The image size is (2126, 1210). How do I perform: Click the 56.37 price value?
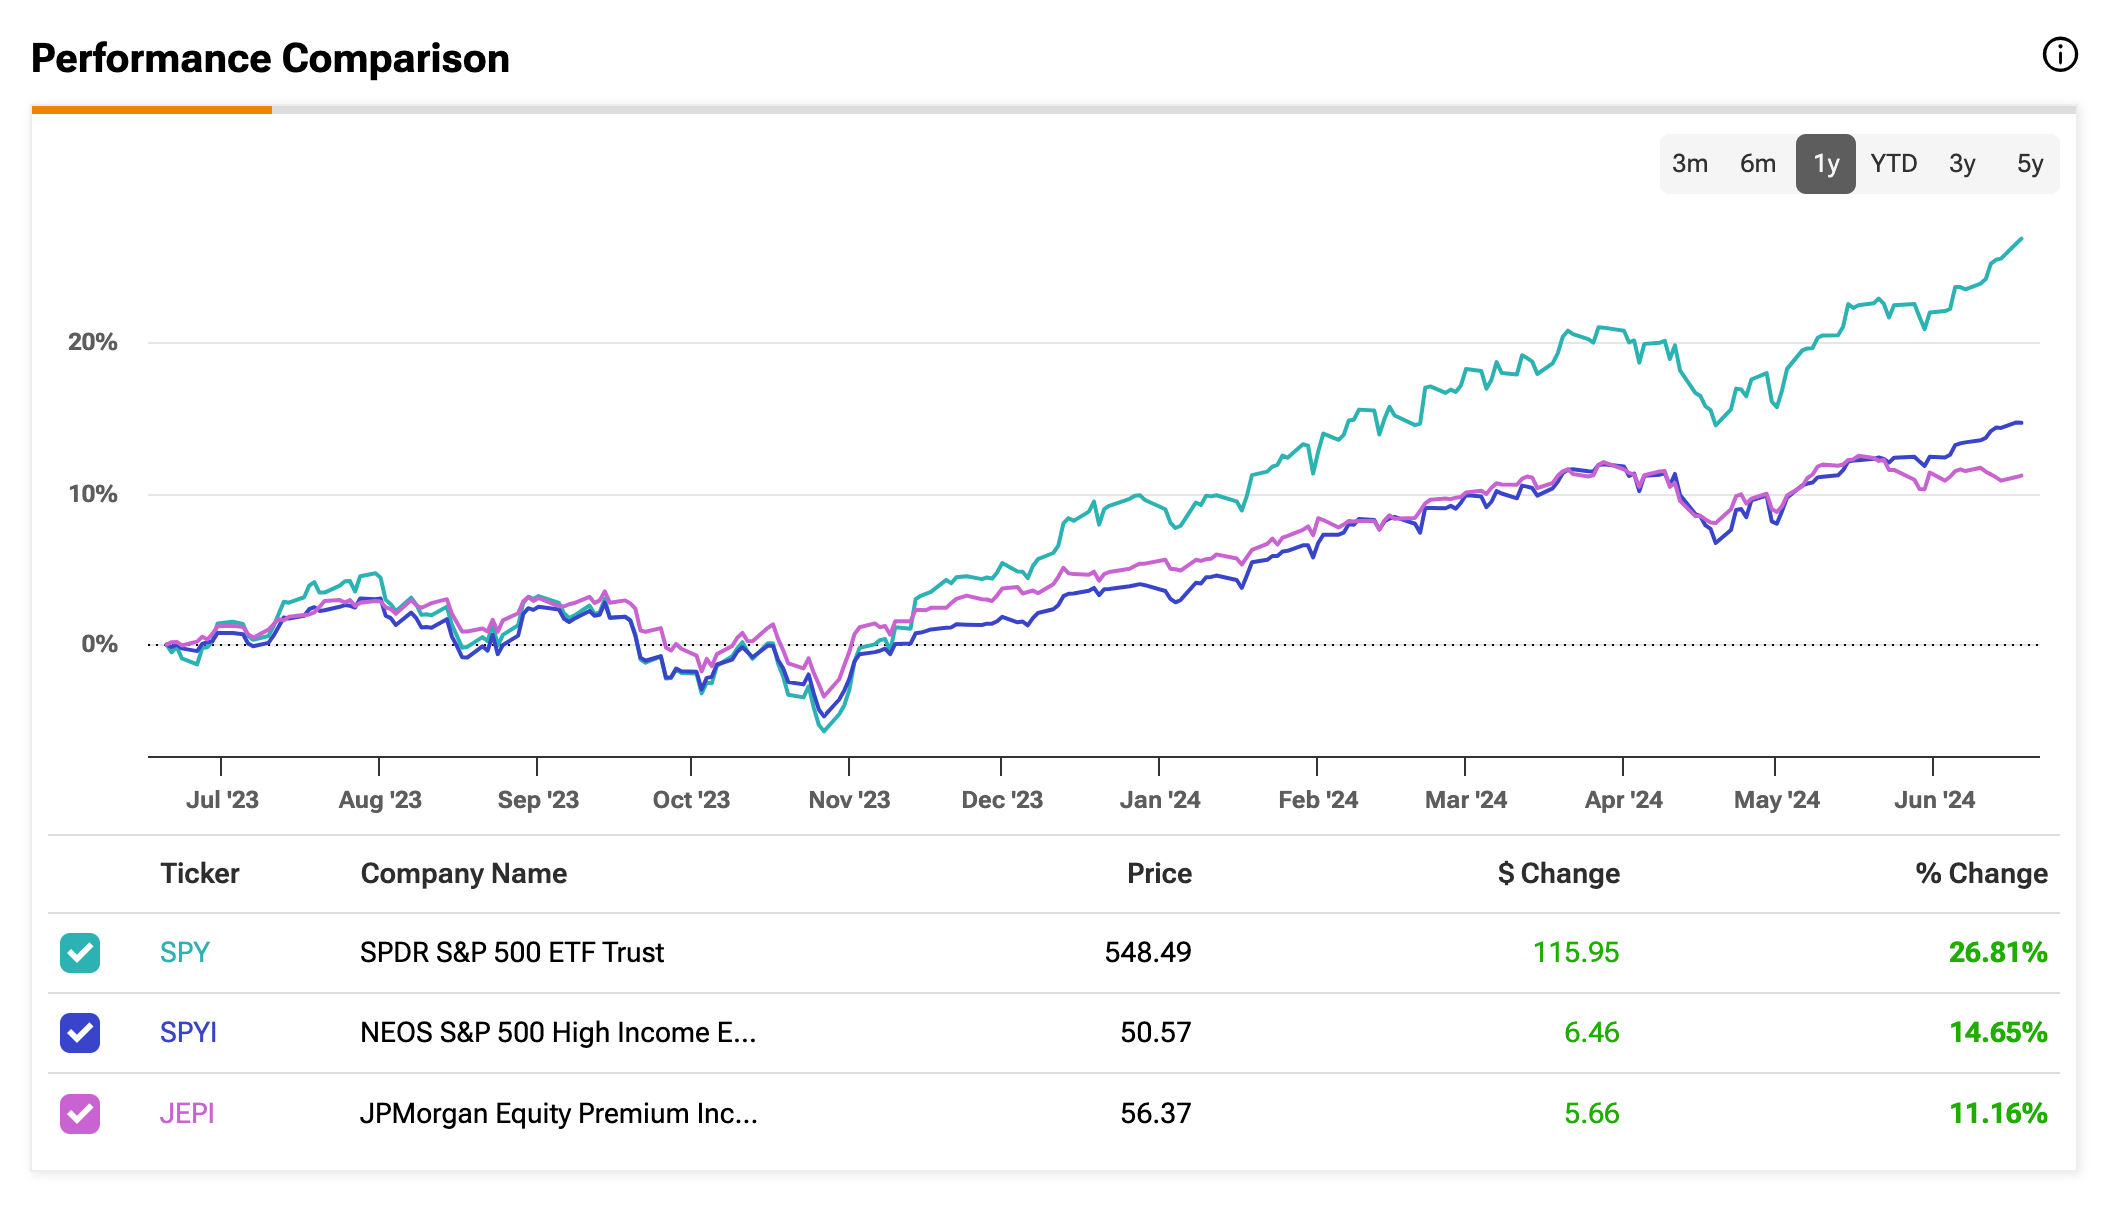coord(1156,1114)
